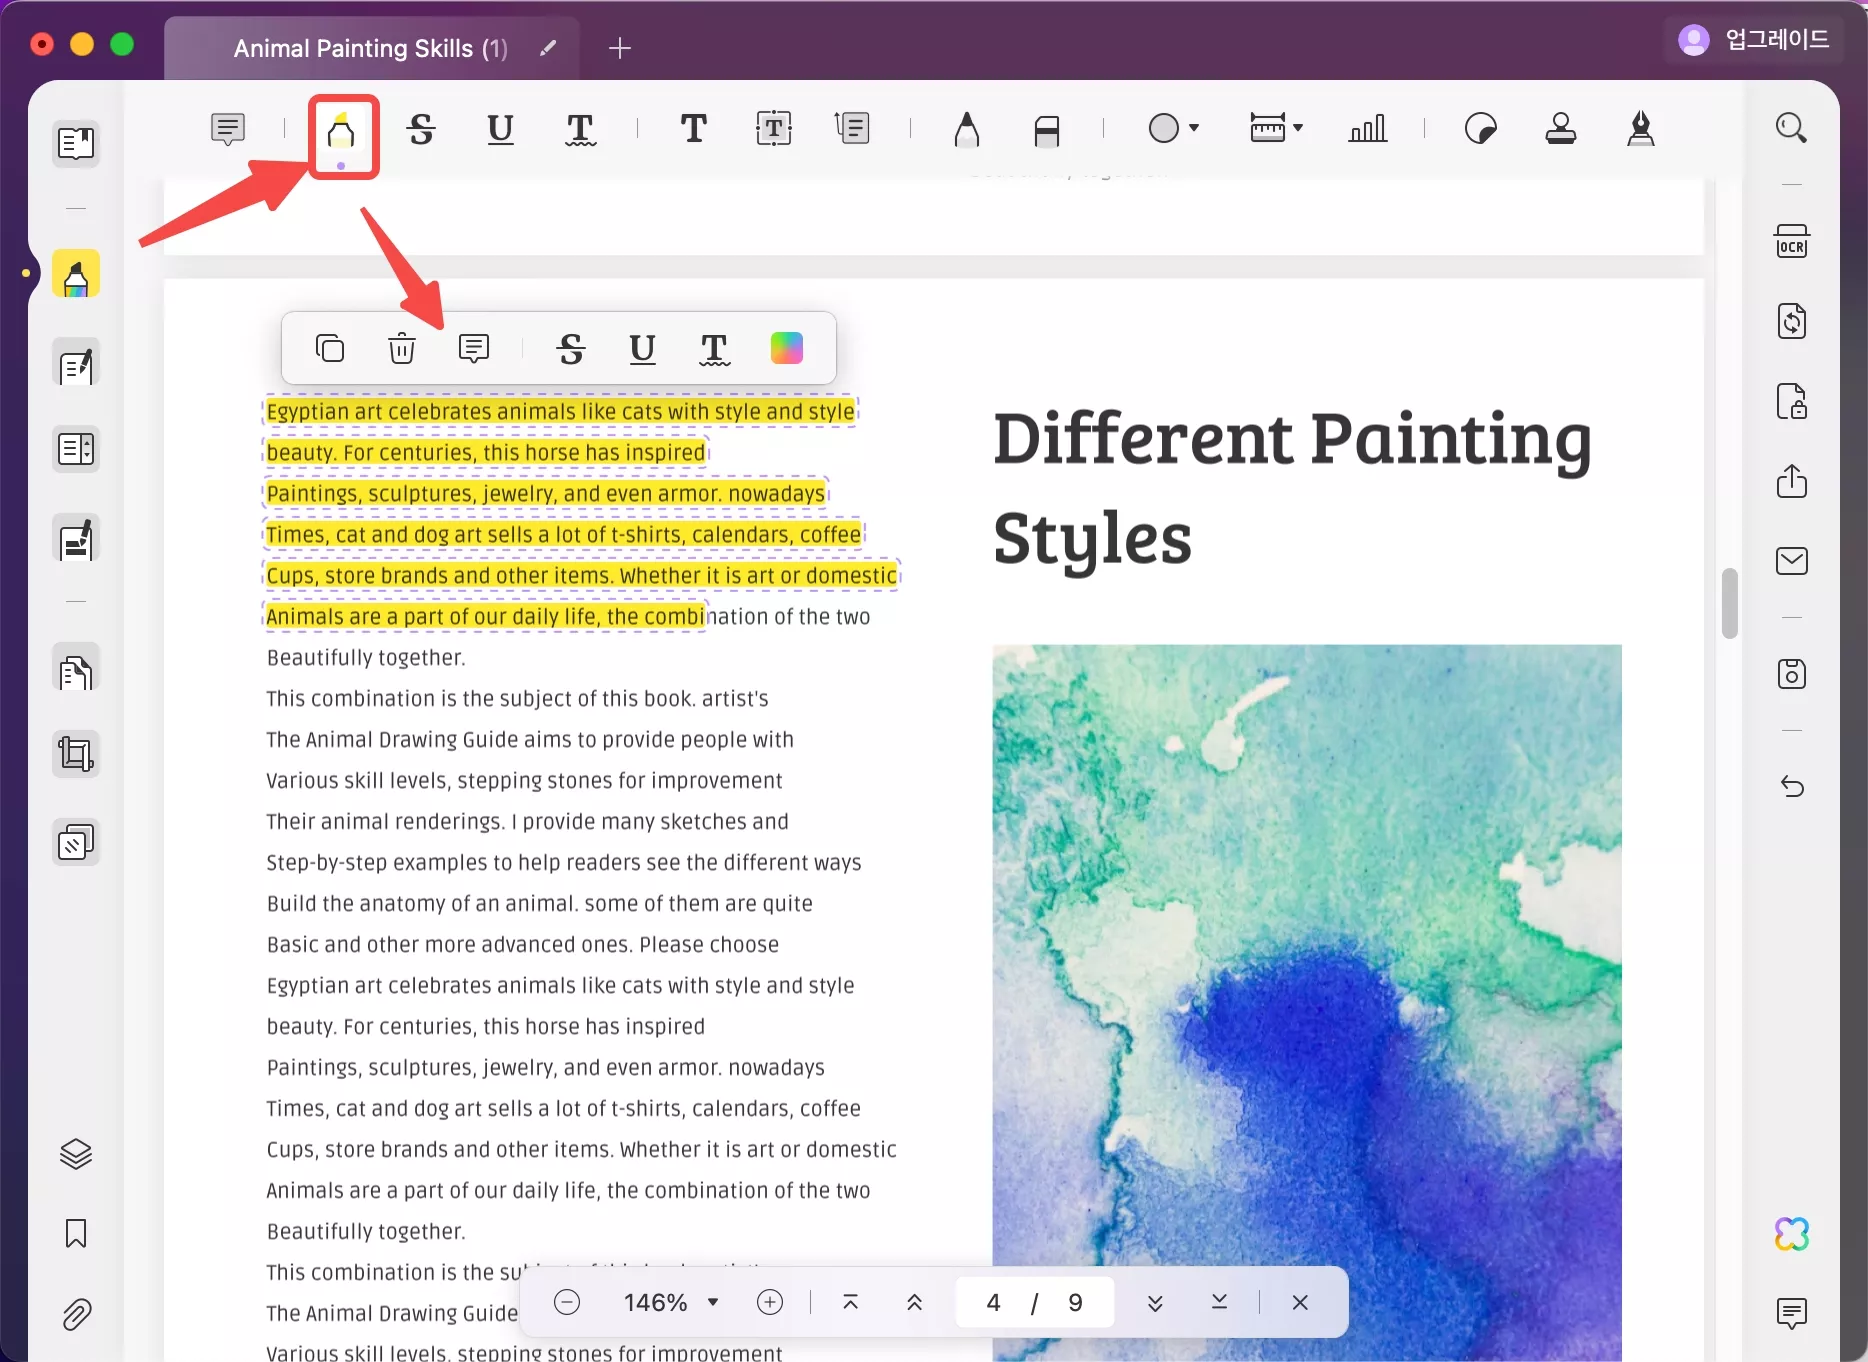Add a note to the highlight in popup toolbar

(474, 348)
